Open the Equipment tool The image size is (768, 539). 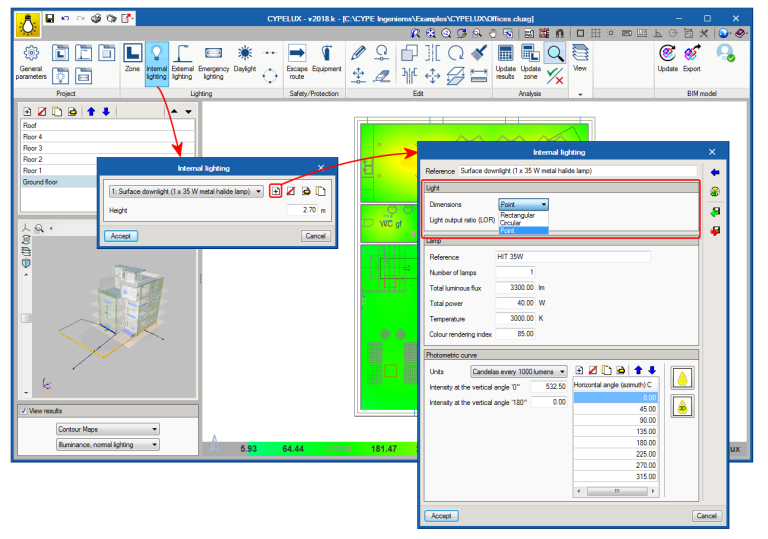pos(326,60)
